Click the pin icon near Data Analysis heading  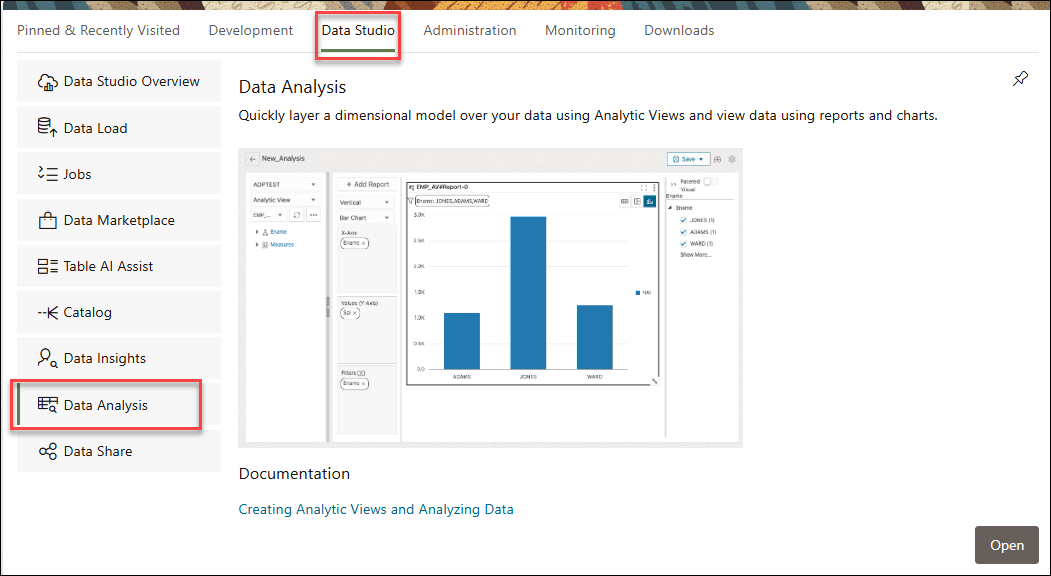point(1020,78)
